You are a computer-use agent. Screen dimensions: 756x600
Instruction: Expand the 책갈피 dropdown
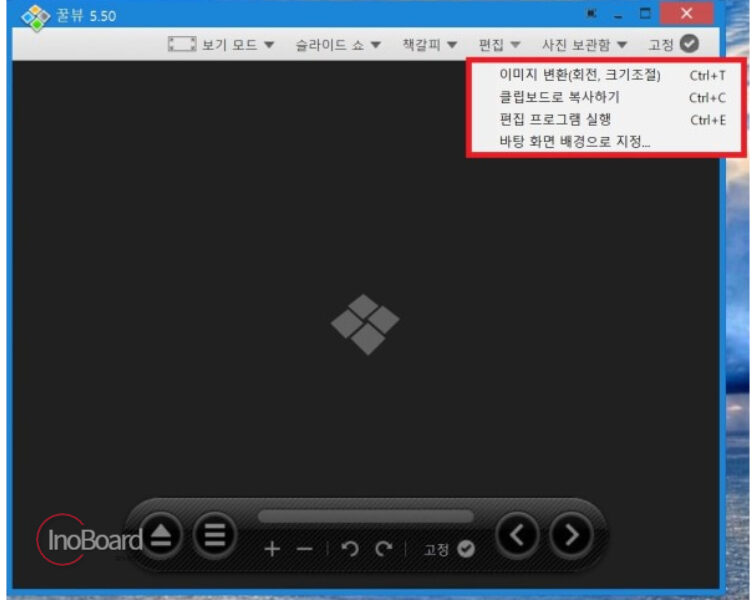pos(430,45)
